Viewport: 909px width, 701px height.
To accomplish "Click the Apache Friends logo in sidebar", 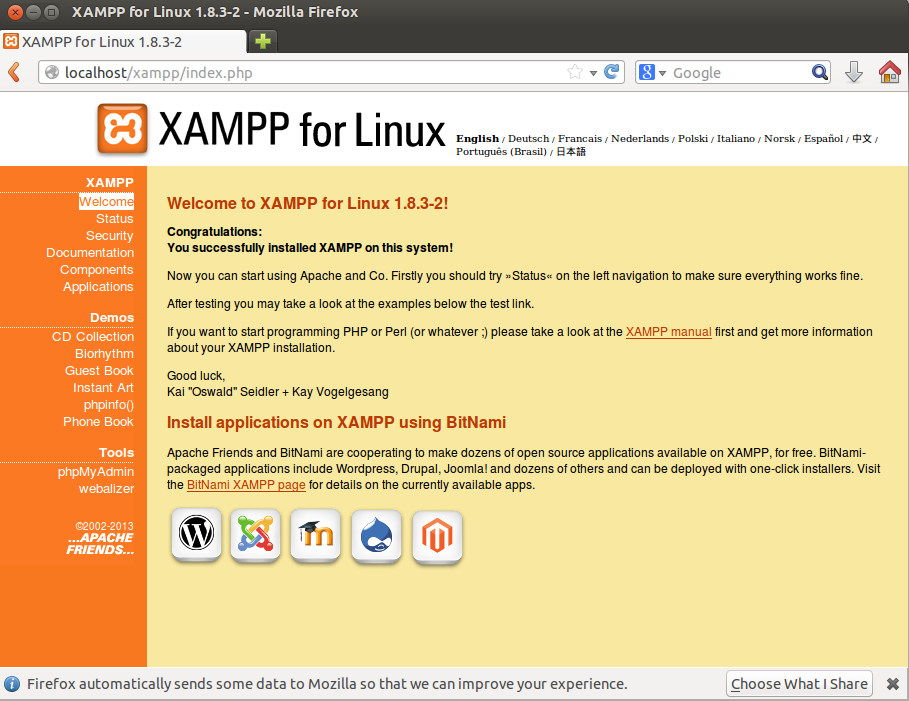I will tap(100, 543).
